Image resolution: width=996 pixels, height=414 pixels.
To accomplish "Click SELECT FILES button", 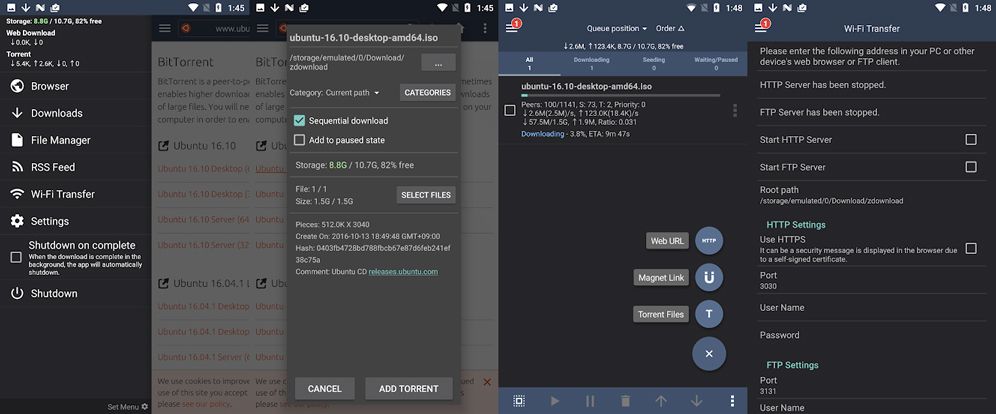I will click(x=426, y=195).
